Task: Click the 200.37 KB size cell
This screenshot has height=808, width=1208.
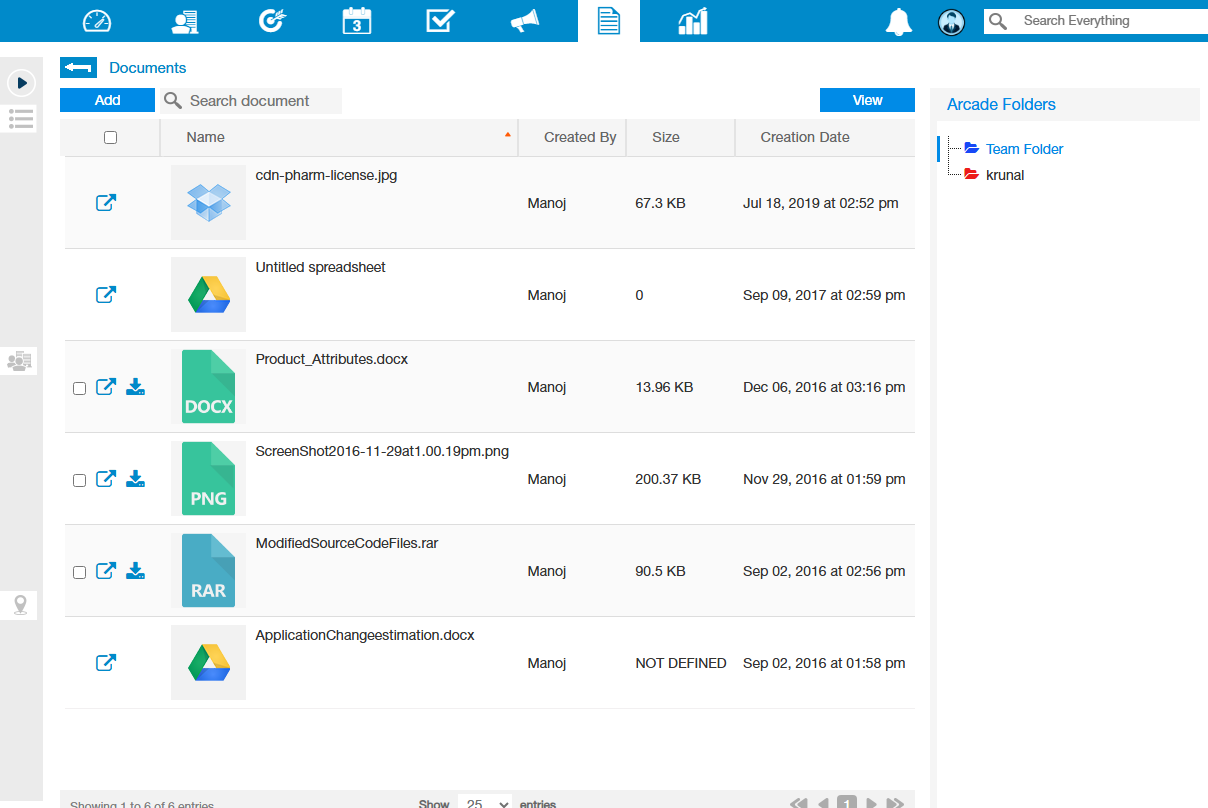Action: (668, 479)
